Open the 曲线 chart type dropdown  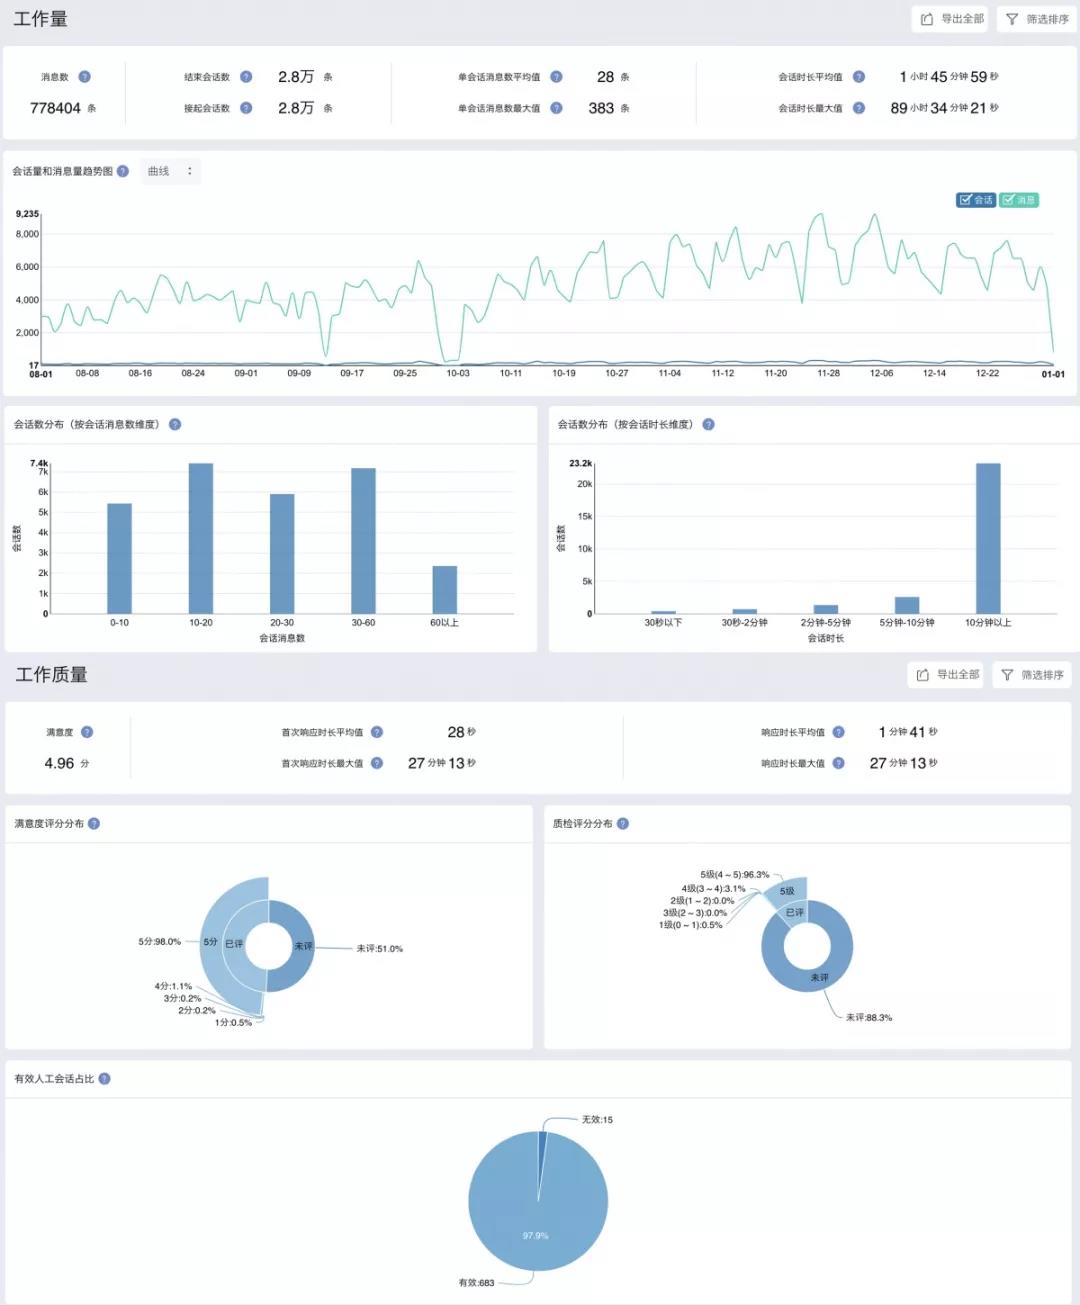(170, 171)
